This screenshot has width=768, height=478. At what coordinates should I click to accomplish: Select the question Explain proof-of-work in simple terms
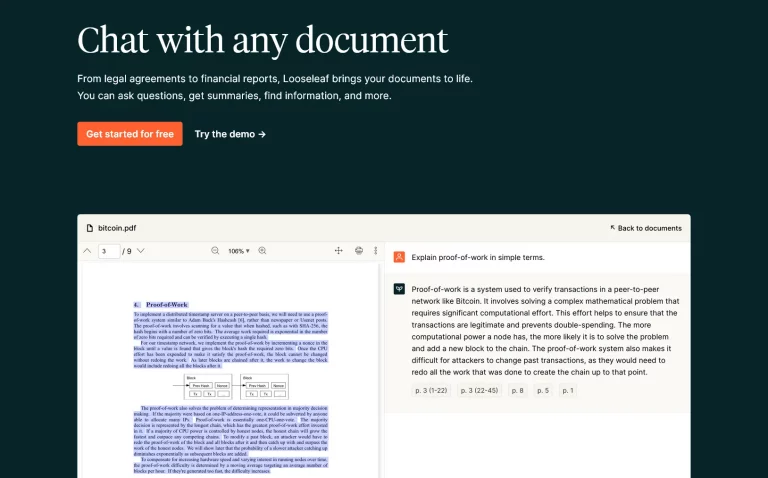pos(478,258)
